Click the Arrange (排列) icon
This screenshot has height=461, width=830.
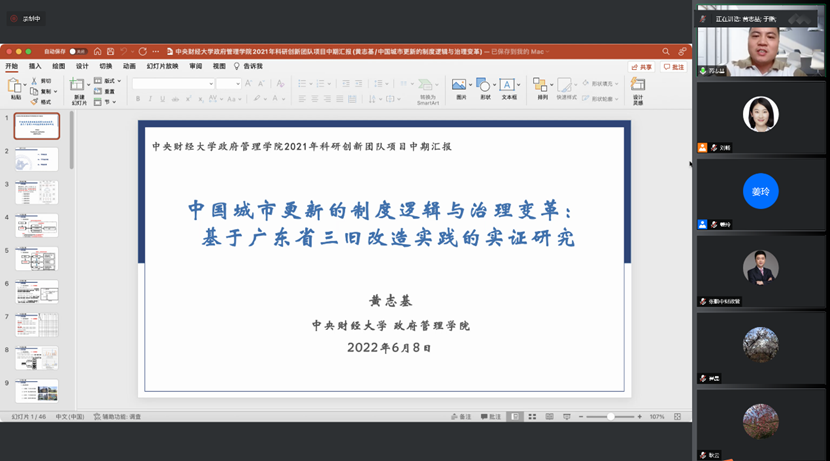click(542, 88)
